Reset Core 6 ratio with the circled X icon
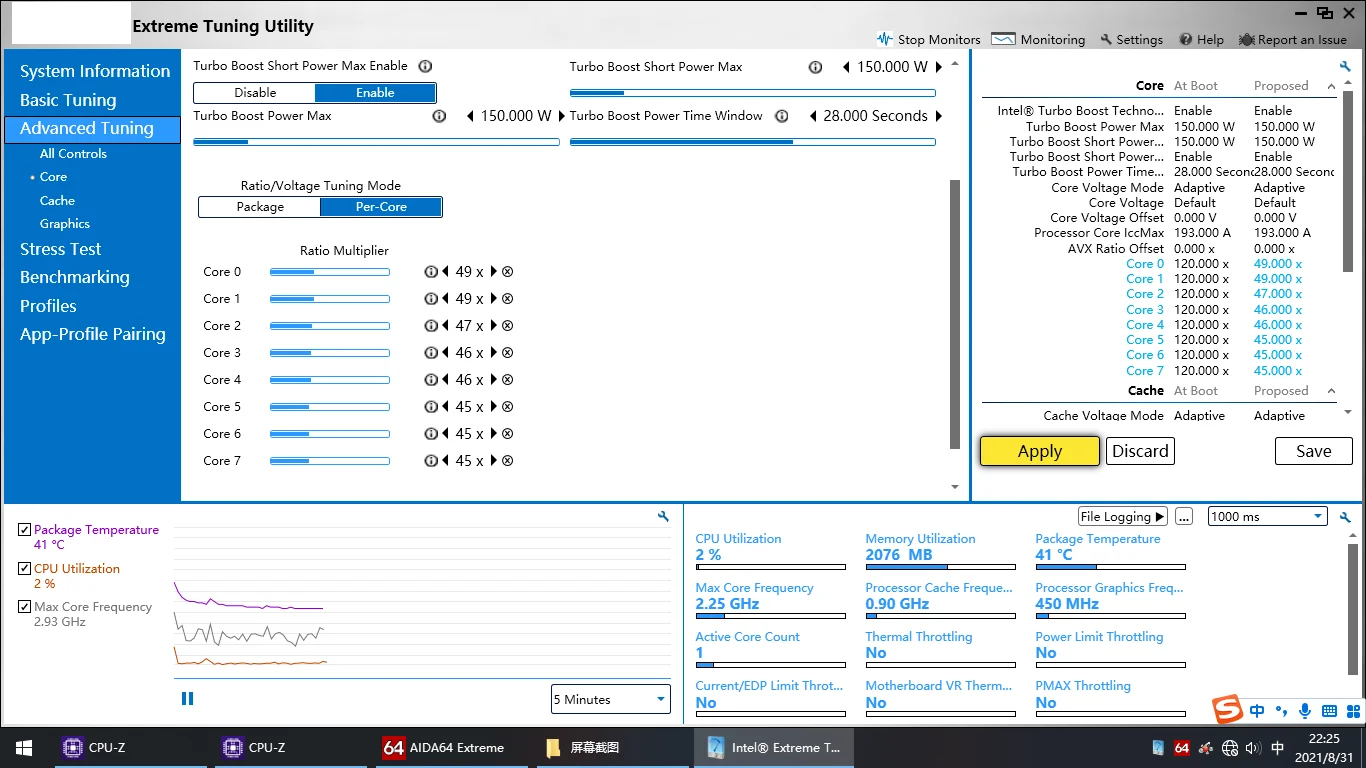The height and width of the screenshot is (768, 1366). point(507,434)
